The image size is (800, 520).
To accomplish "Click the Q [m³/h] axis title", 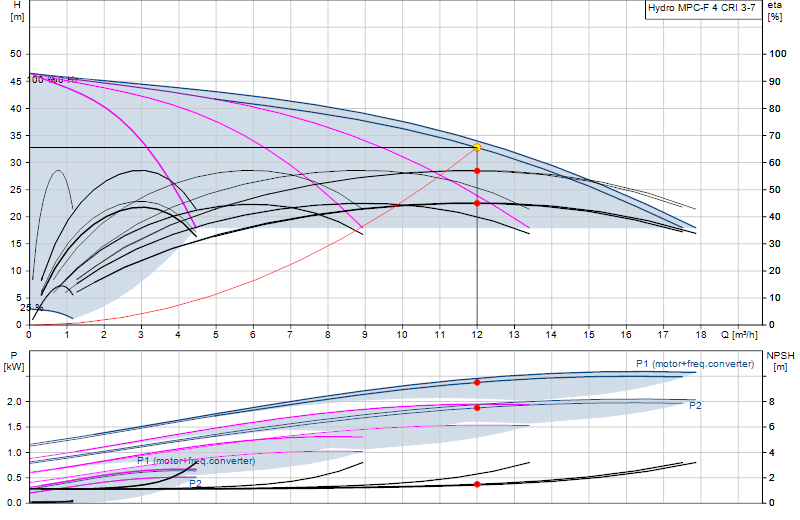I will pyautogui.click(x=739, y=335).
